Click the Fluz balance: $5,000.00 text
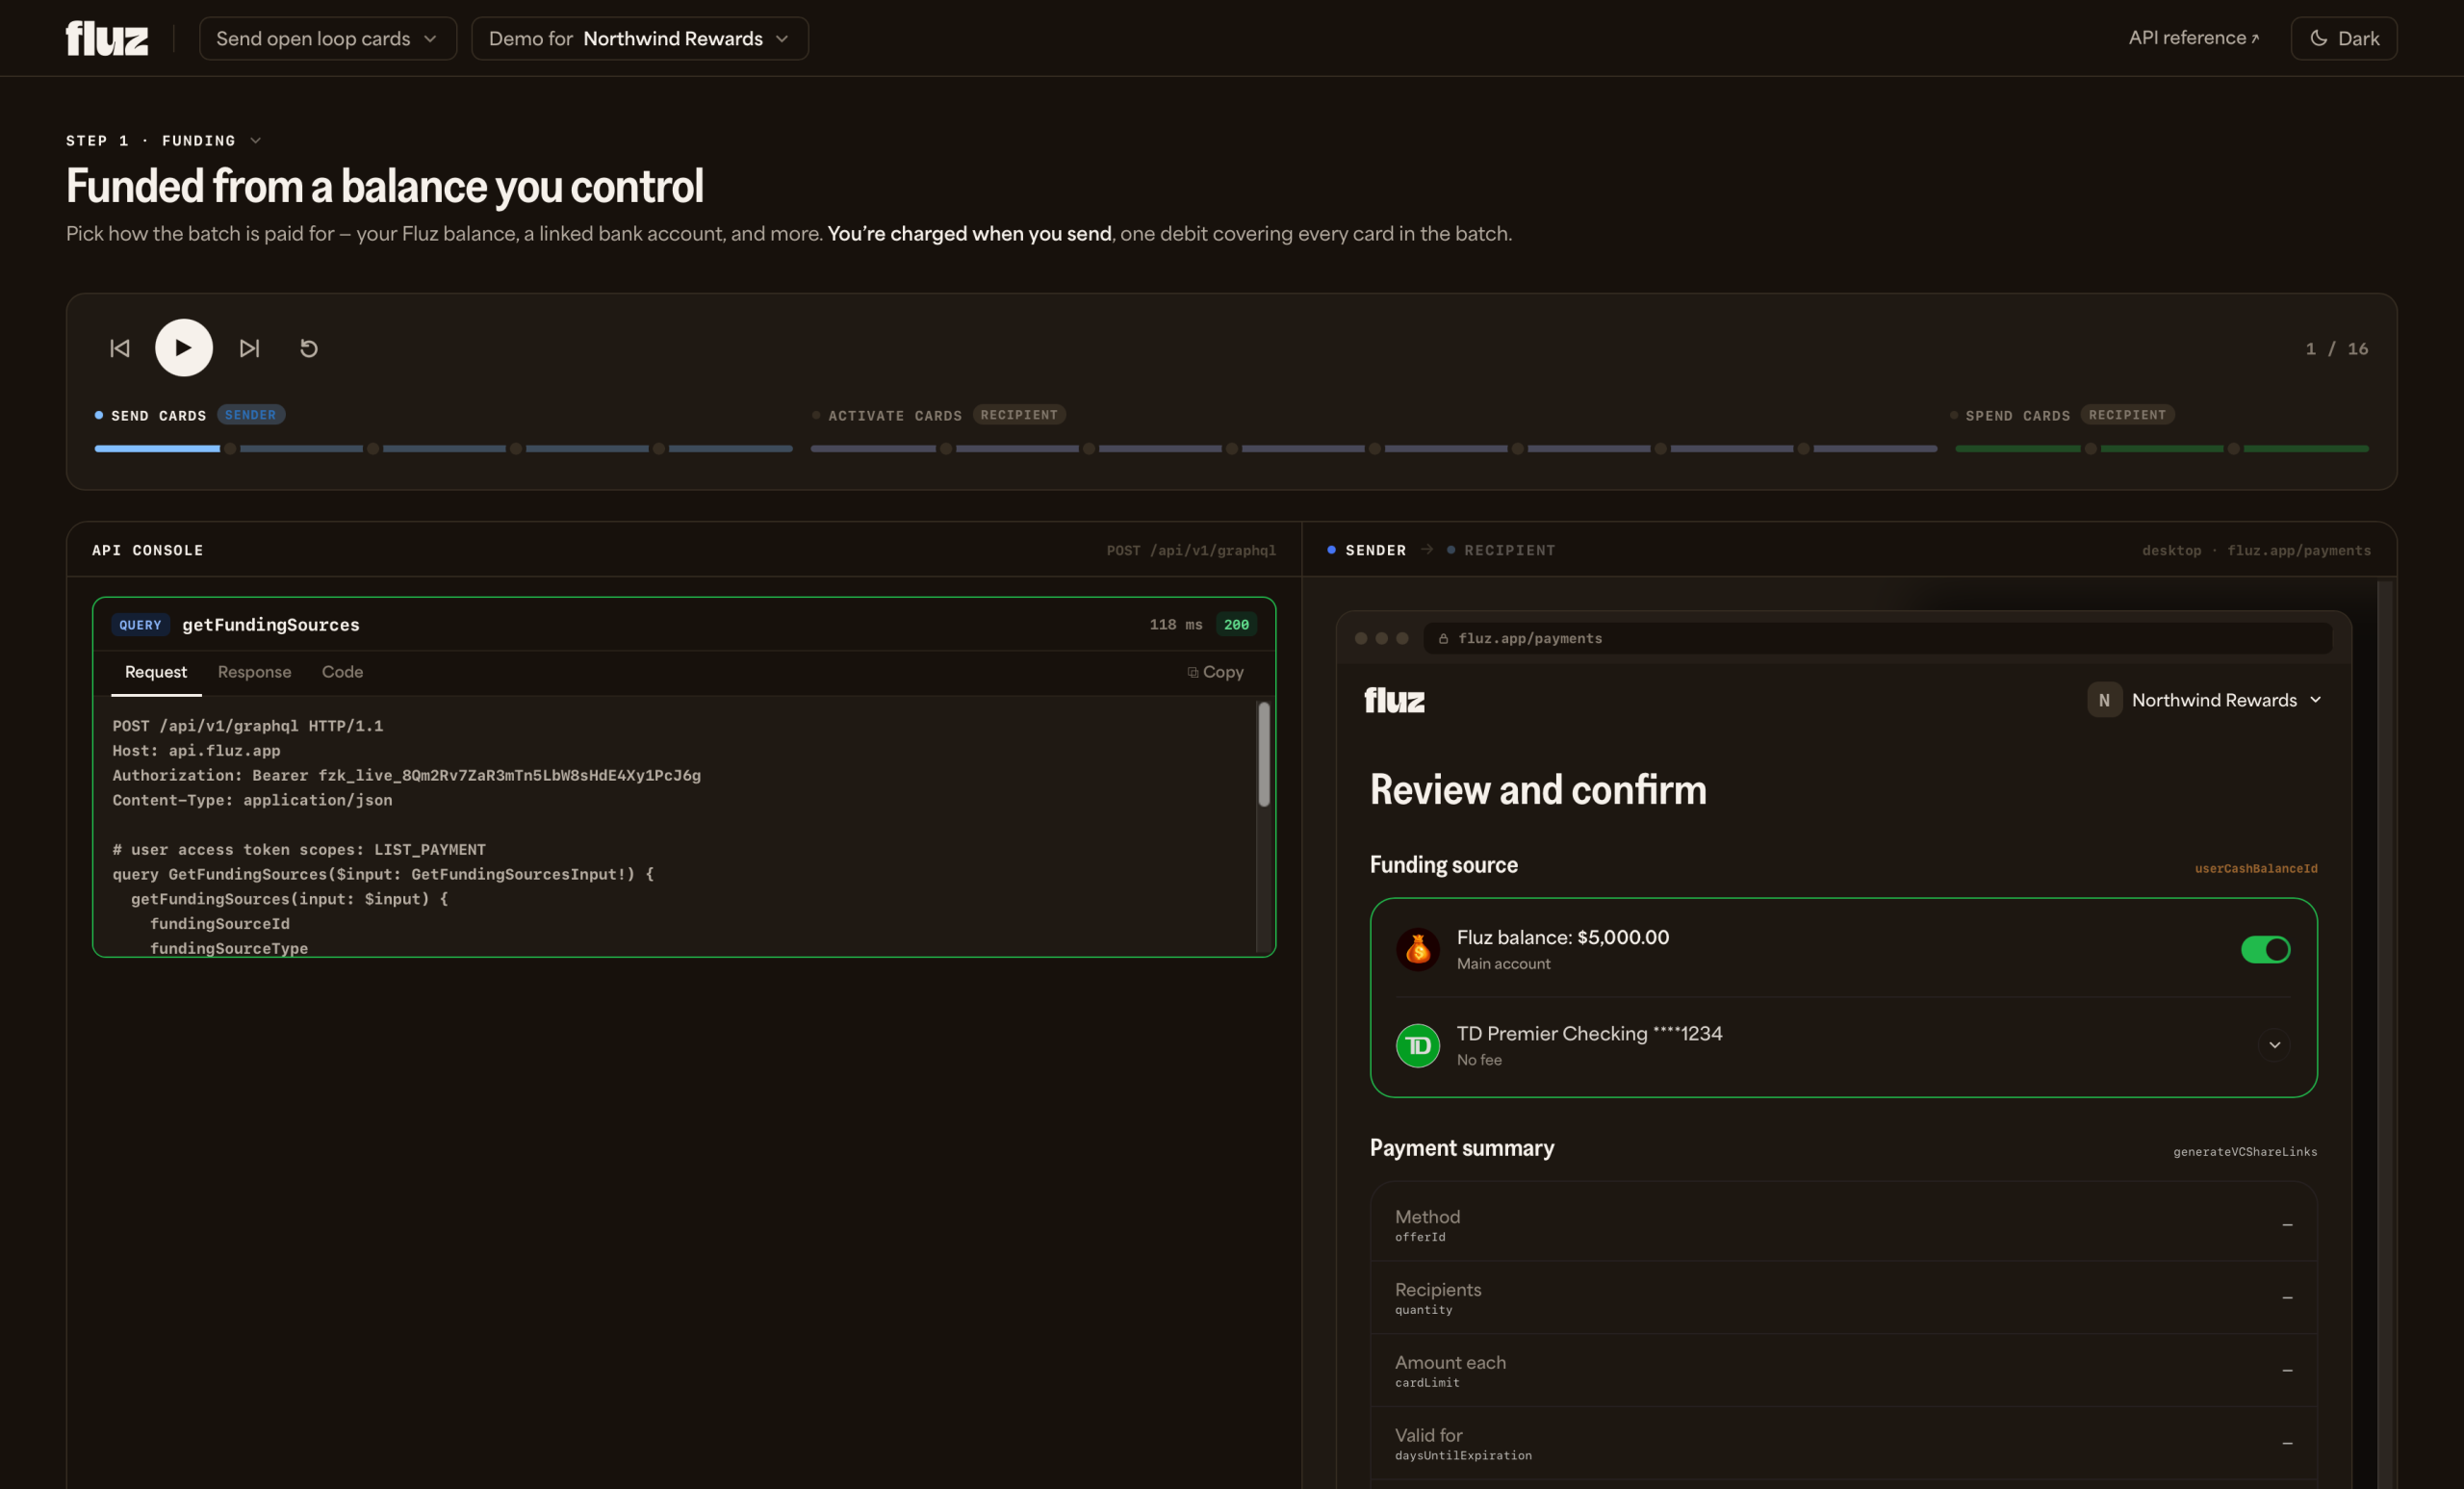This screenshot has height=1489, width=2464. click(x=1562, y=937)
